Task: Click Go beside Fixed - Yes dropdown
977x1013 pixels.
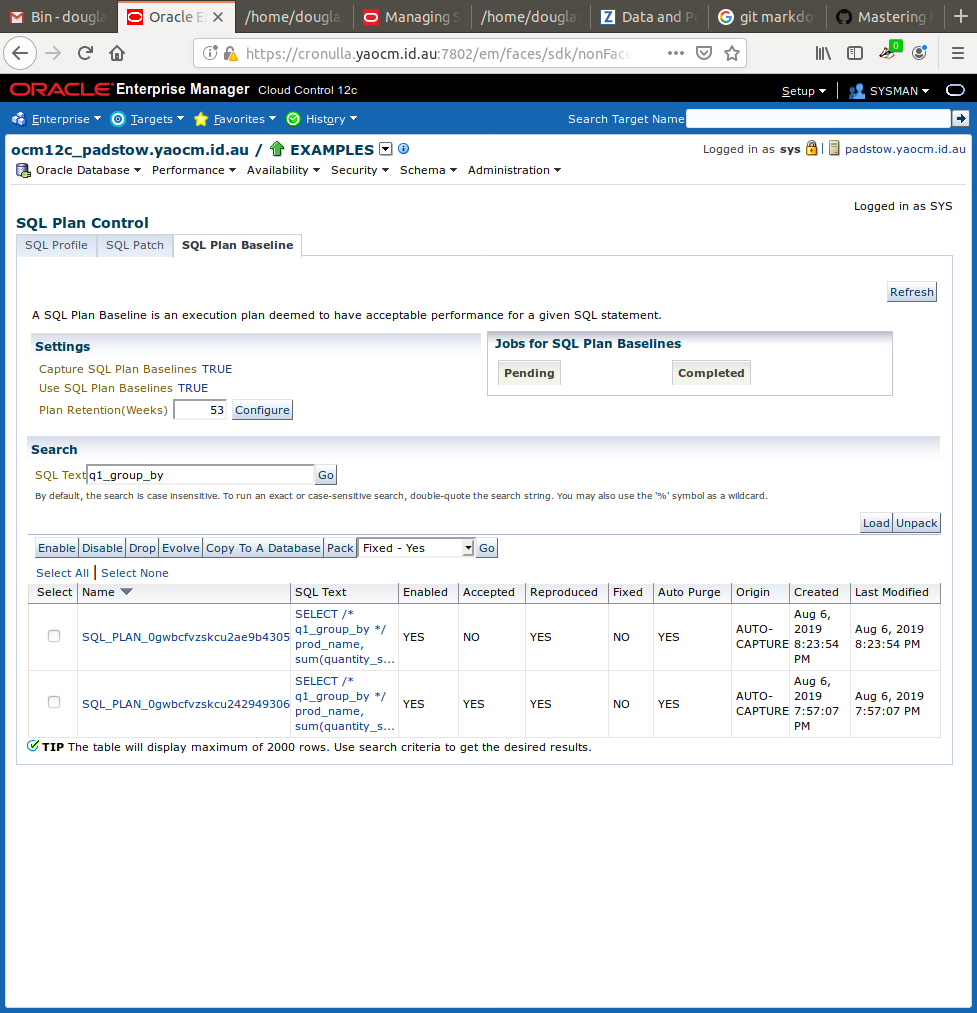Action: tap(487, 548)
